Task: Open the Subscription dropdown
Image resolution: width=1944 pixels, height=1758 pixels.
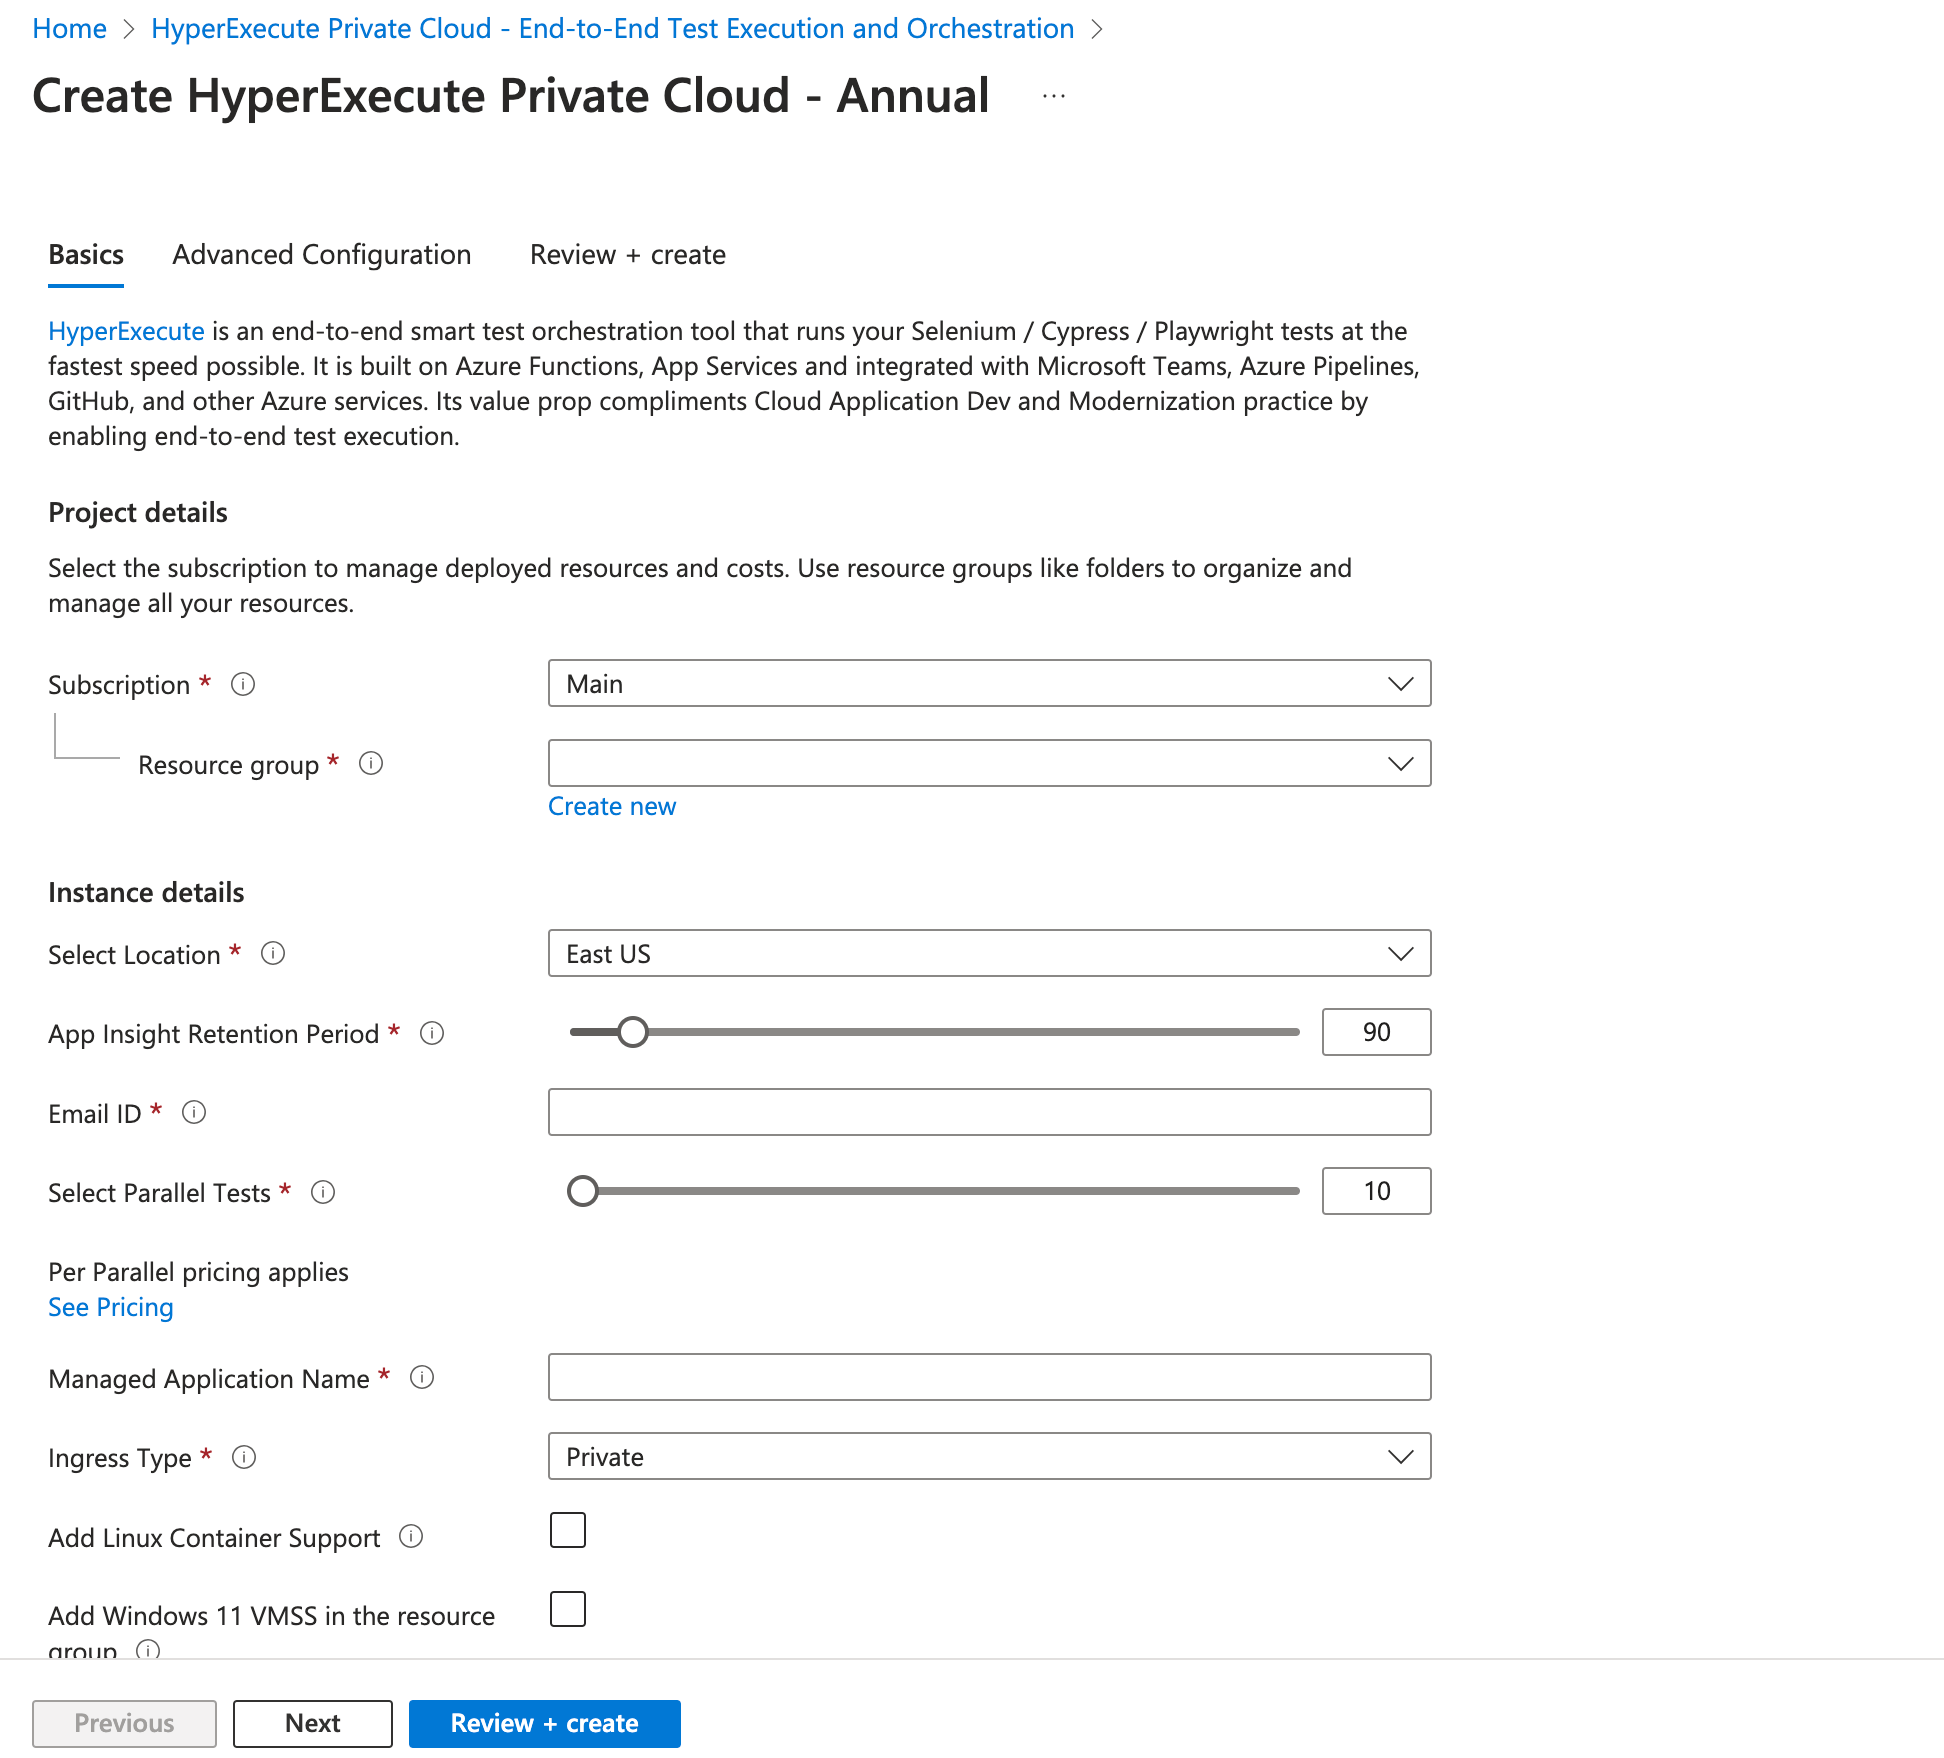Action: tap(989, 684)
